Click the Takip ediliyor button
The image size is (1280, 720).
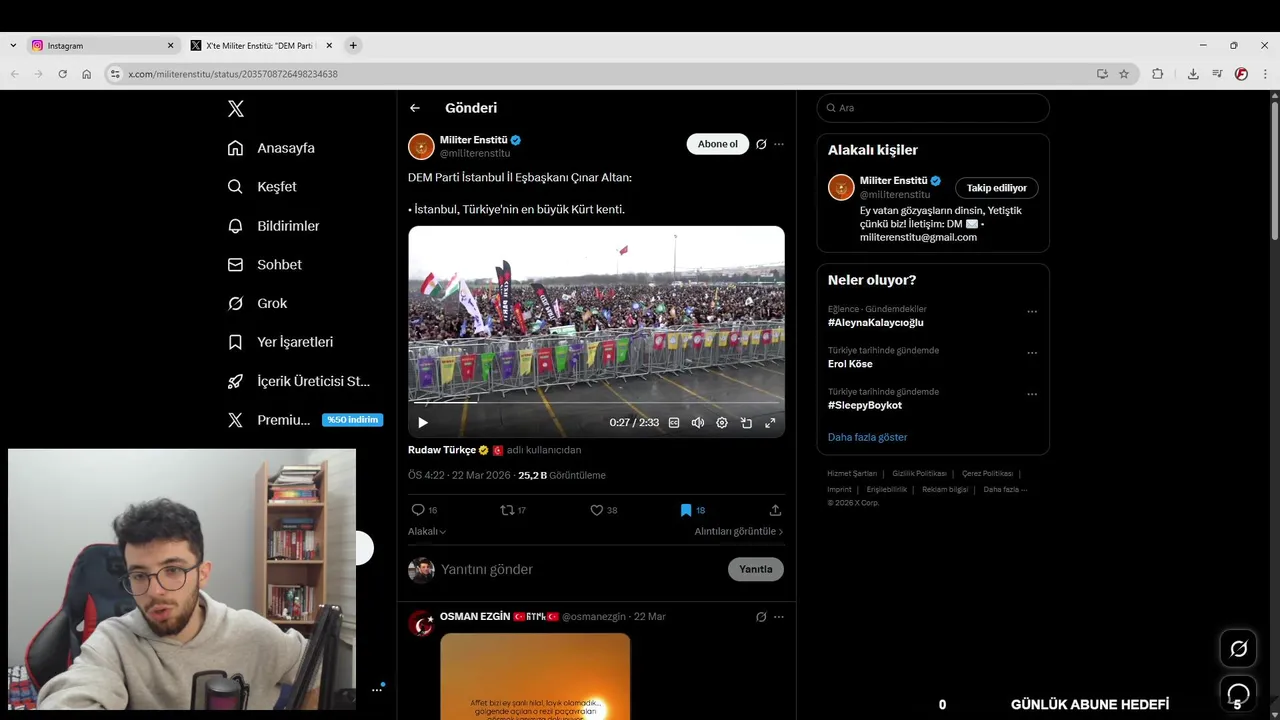(x=996, y=188)
